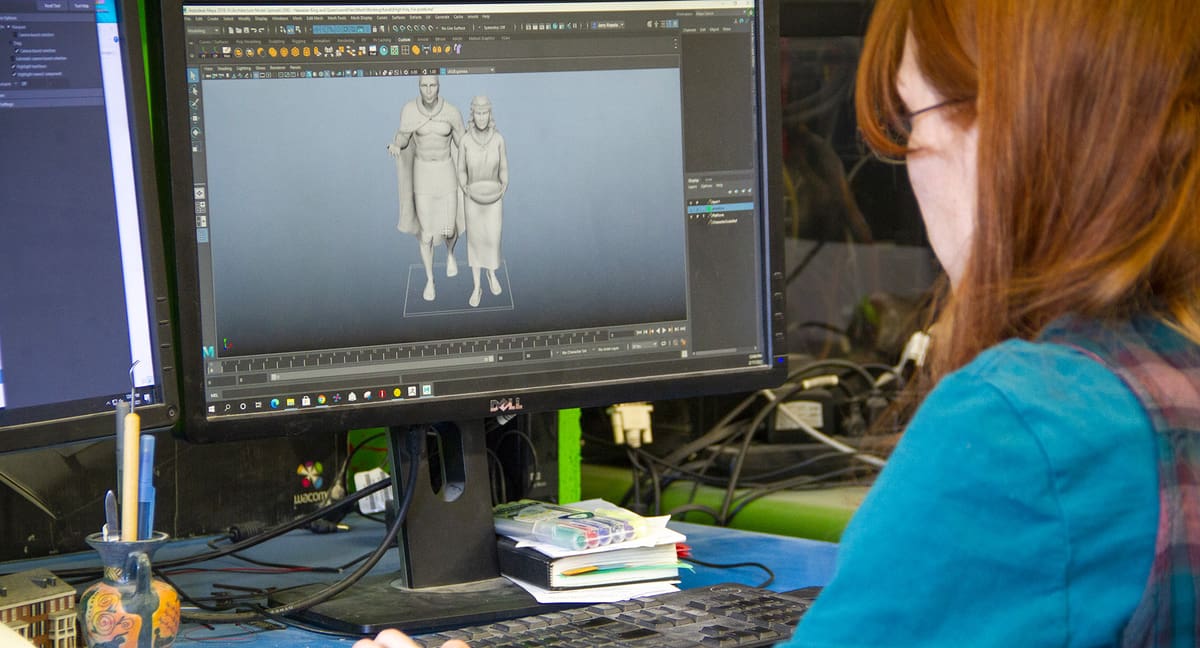Open the Modeling menu set dropdown
Image resolution: width=1200 pixels, height=648 pixels.
coord(205,28)
